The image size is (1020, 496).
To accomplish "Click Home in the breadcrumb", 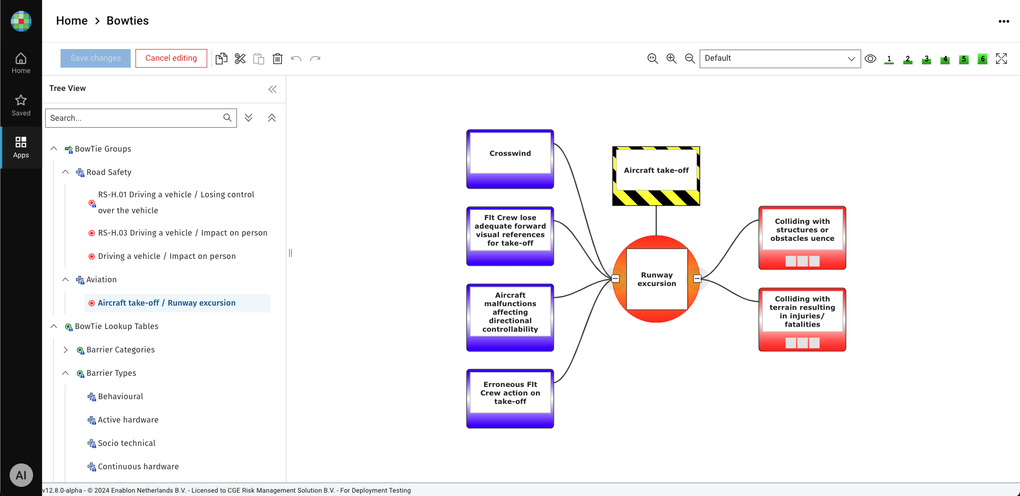I will 71,20.
